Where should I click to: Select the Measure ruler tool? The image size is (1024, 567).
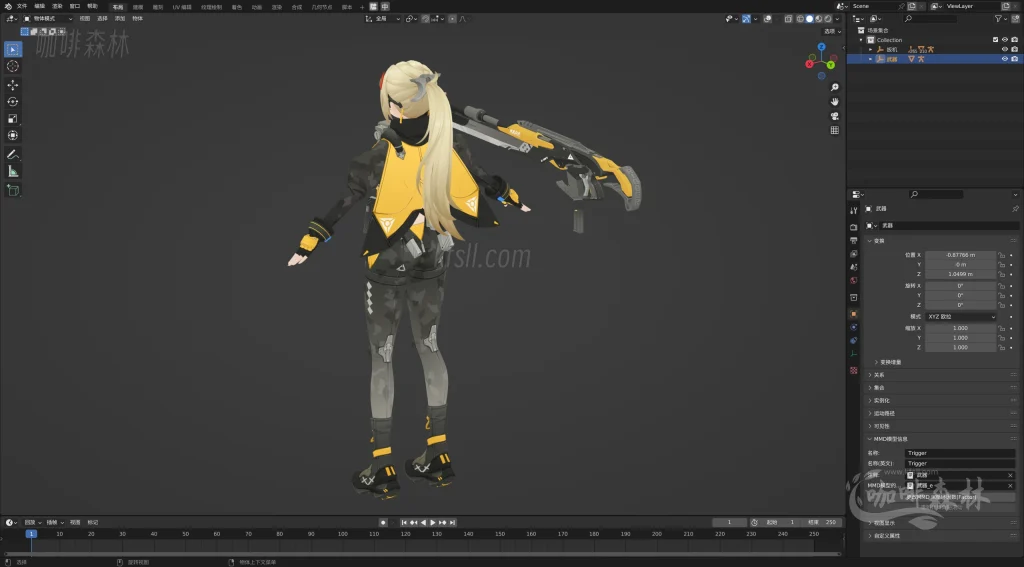coord(12,171)
